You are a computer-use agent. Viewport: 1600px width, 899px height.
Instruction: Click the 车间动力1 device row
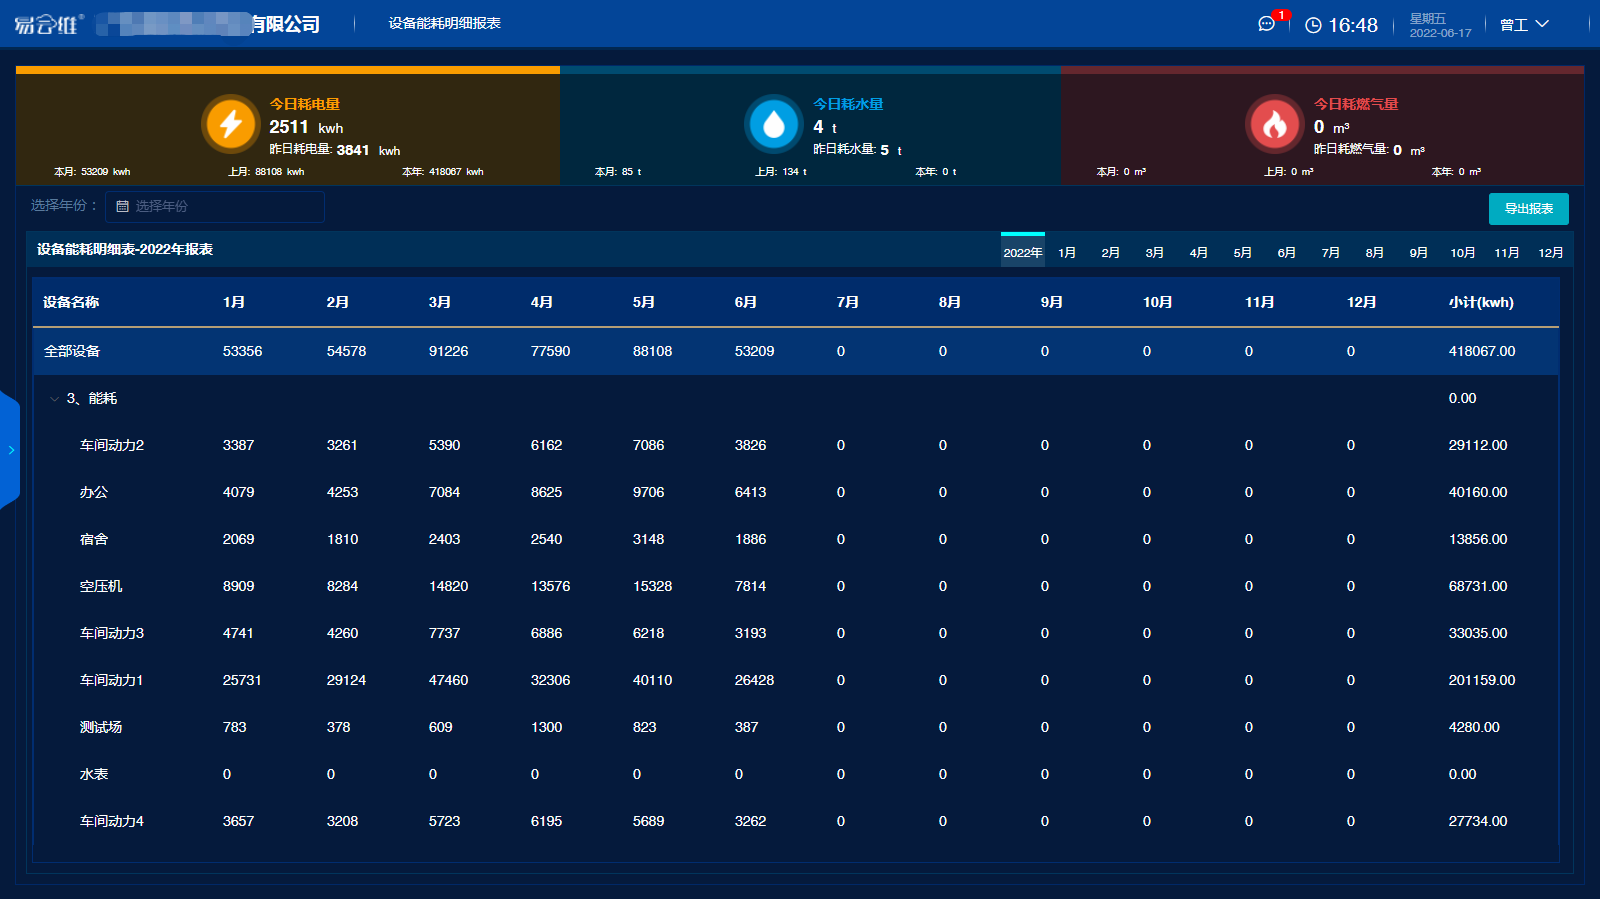coord(111,680)
